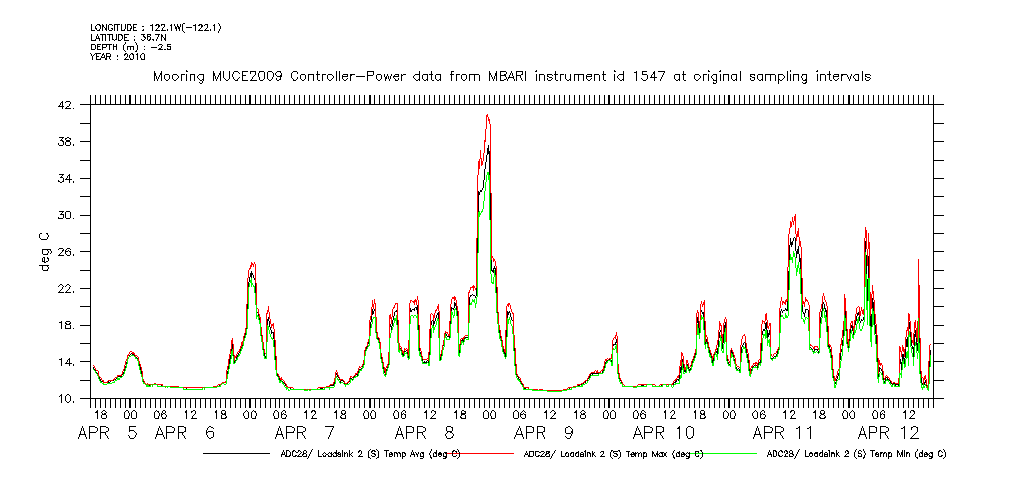The image size is (1009, 504).
Task: Select the Loadsink 2 Temp Max legend entry
Action: click(612, 453)
